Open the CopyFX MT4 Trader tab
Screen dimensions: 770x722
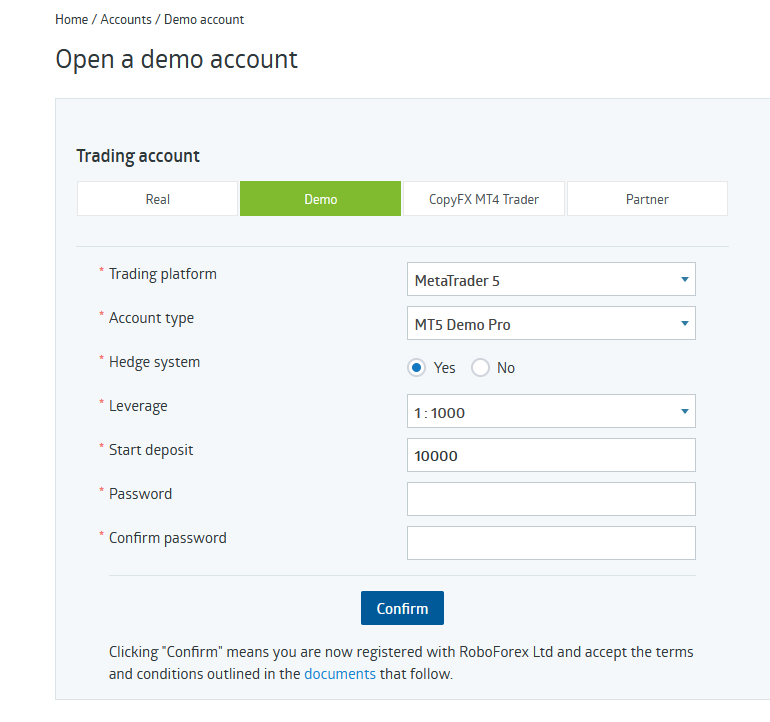[x=484, y=199]
